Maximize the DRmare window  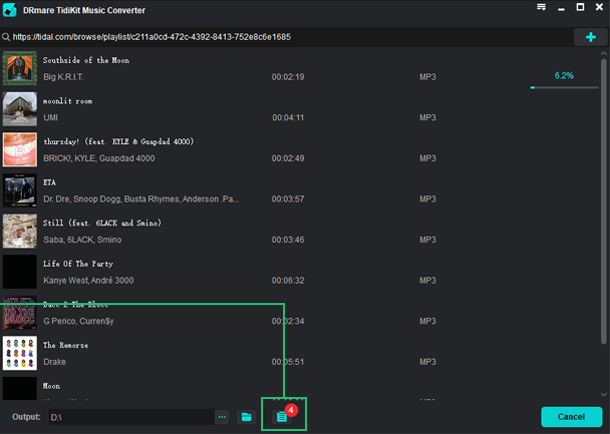pyautogui.click(x=580, y=7)
